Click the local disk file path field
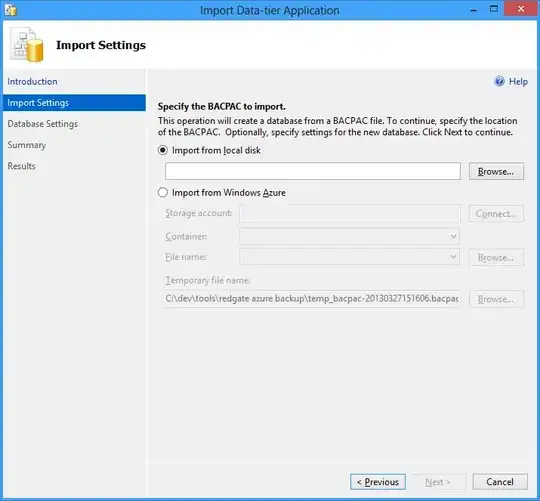This screenshot has width=540, height=501. coord(313,171)
